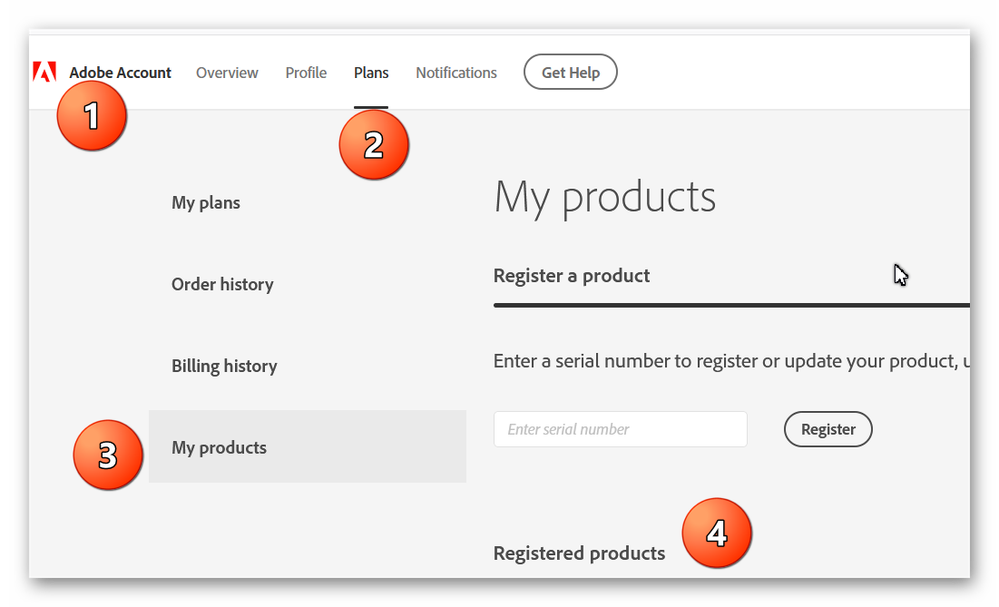Go to the Profile tab

point(306,73)
